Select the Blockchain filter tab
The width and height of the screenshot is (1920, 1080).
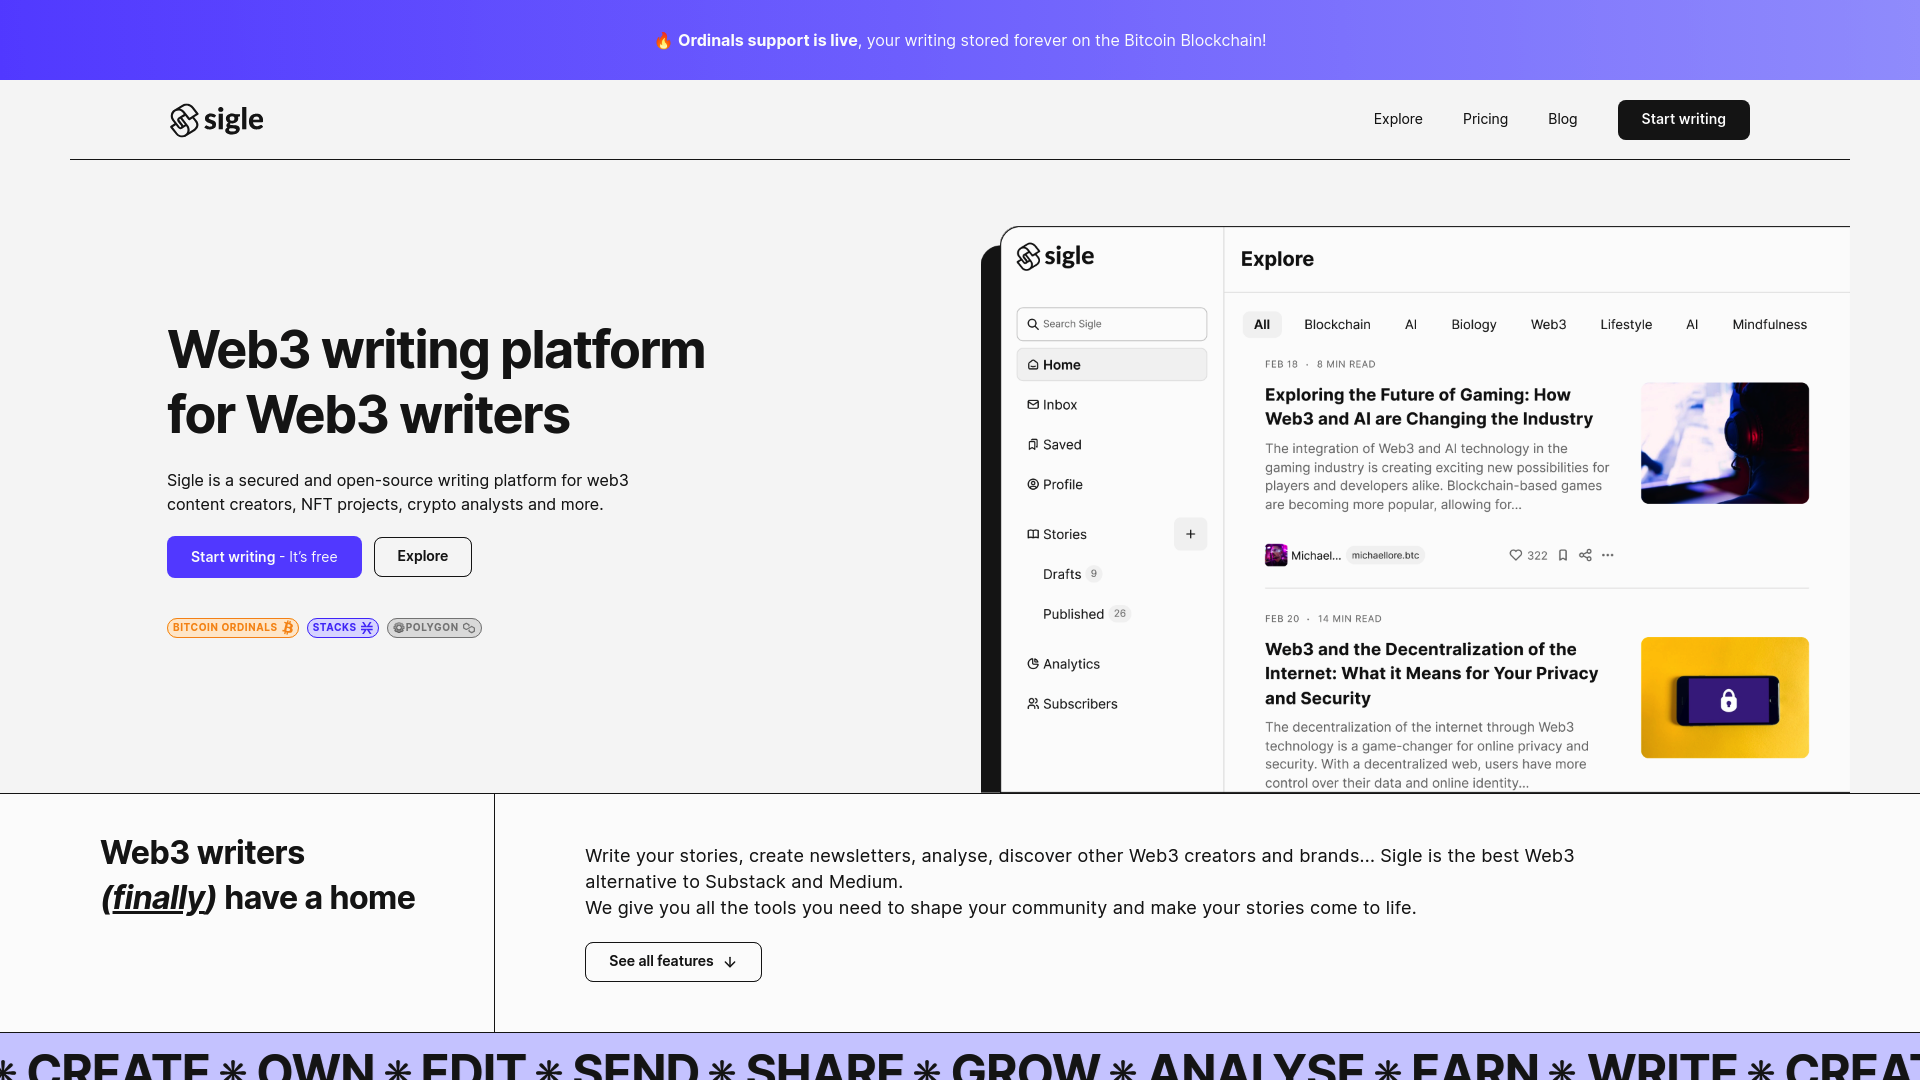[1337, 324]
